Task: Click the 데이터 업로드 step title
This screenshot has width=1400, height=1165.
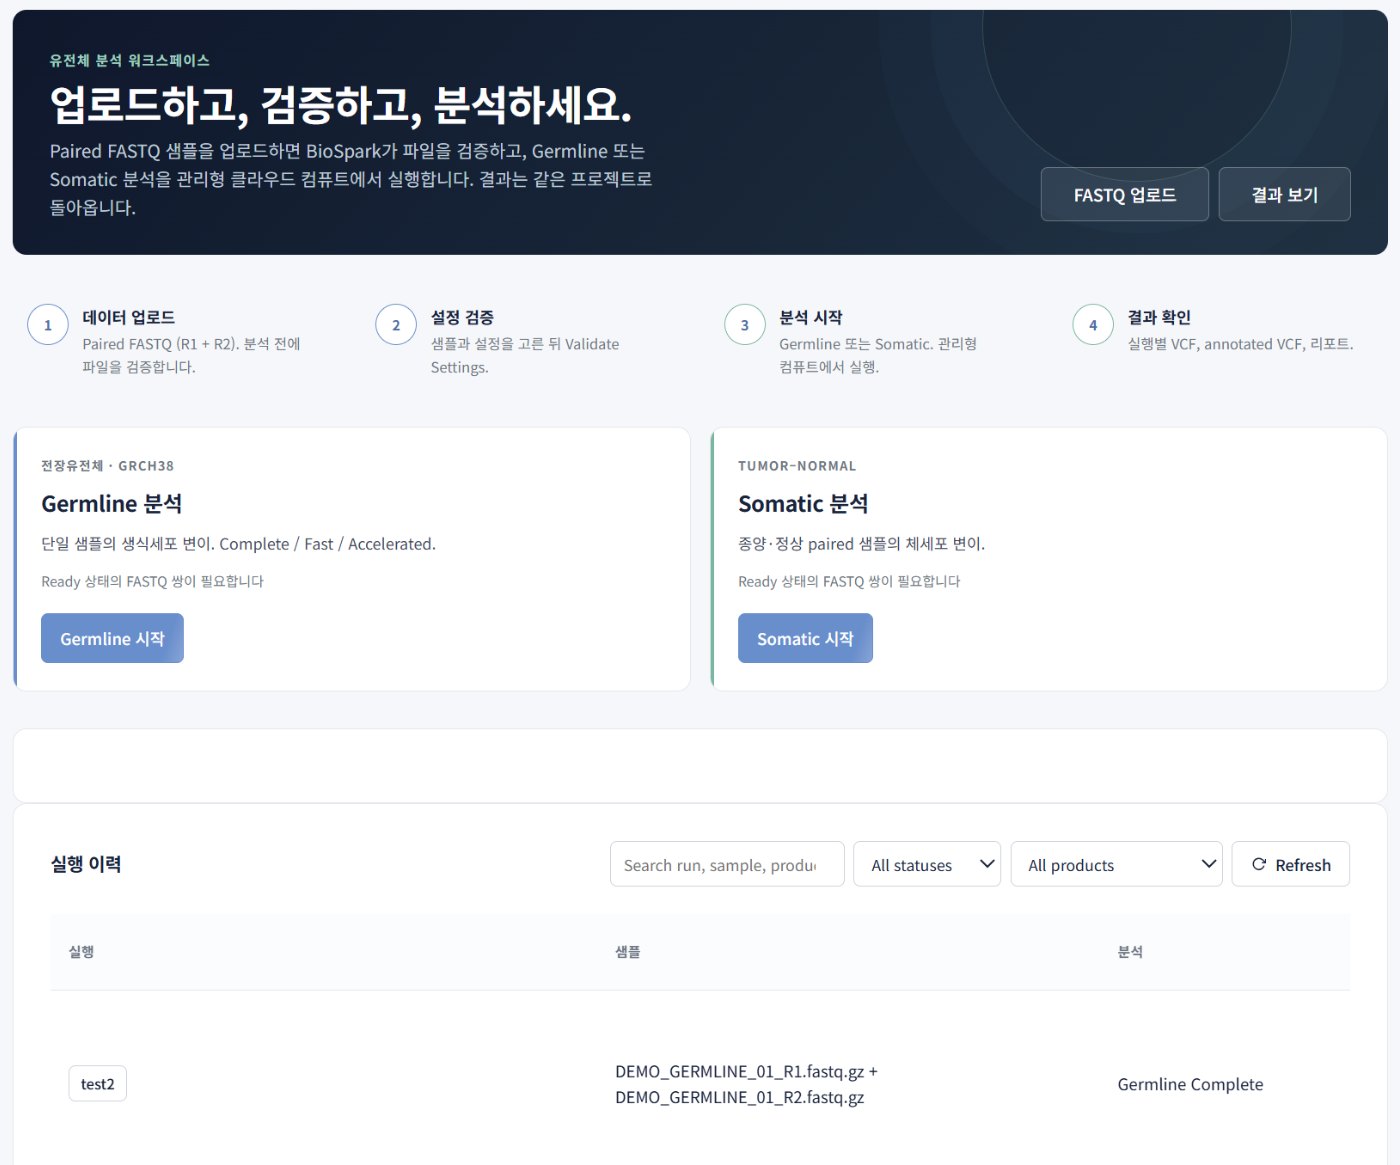Action: tap(129, 317)
